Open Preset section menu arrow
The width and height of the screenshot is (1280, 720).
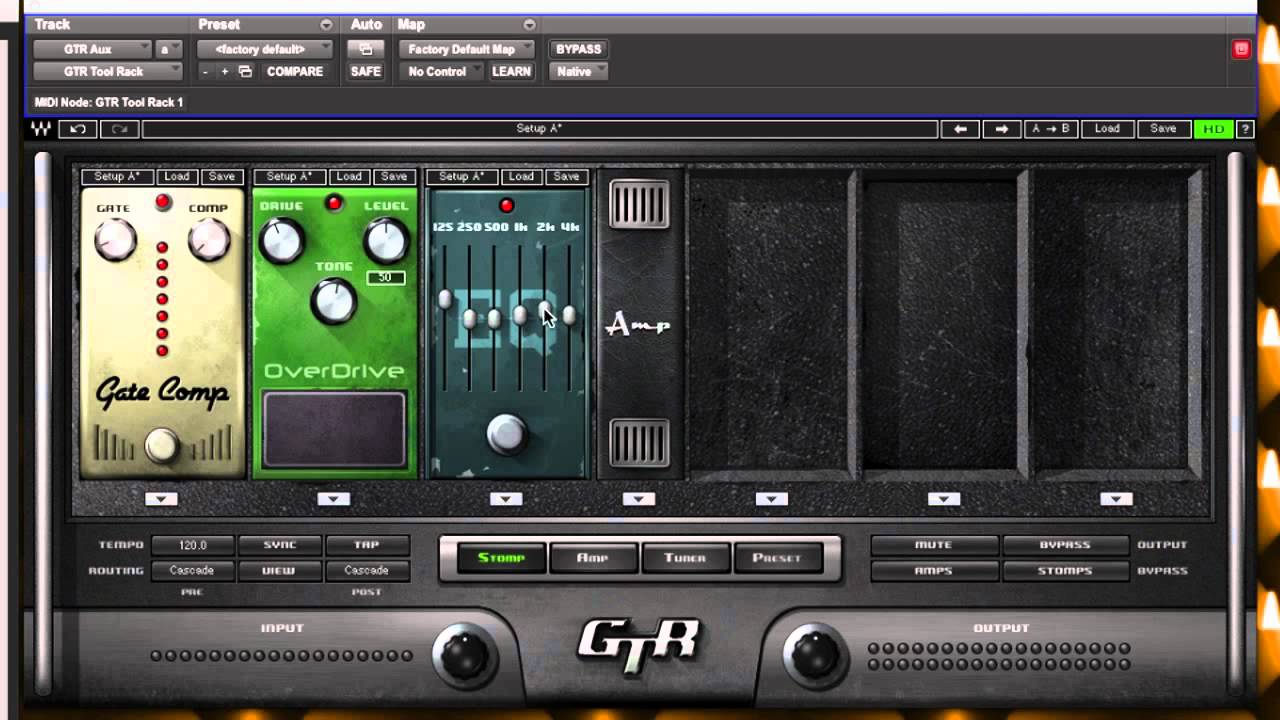tap(326, 25)
